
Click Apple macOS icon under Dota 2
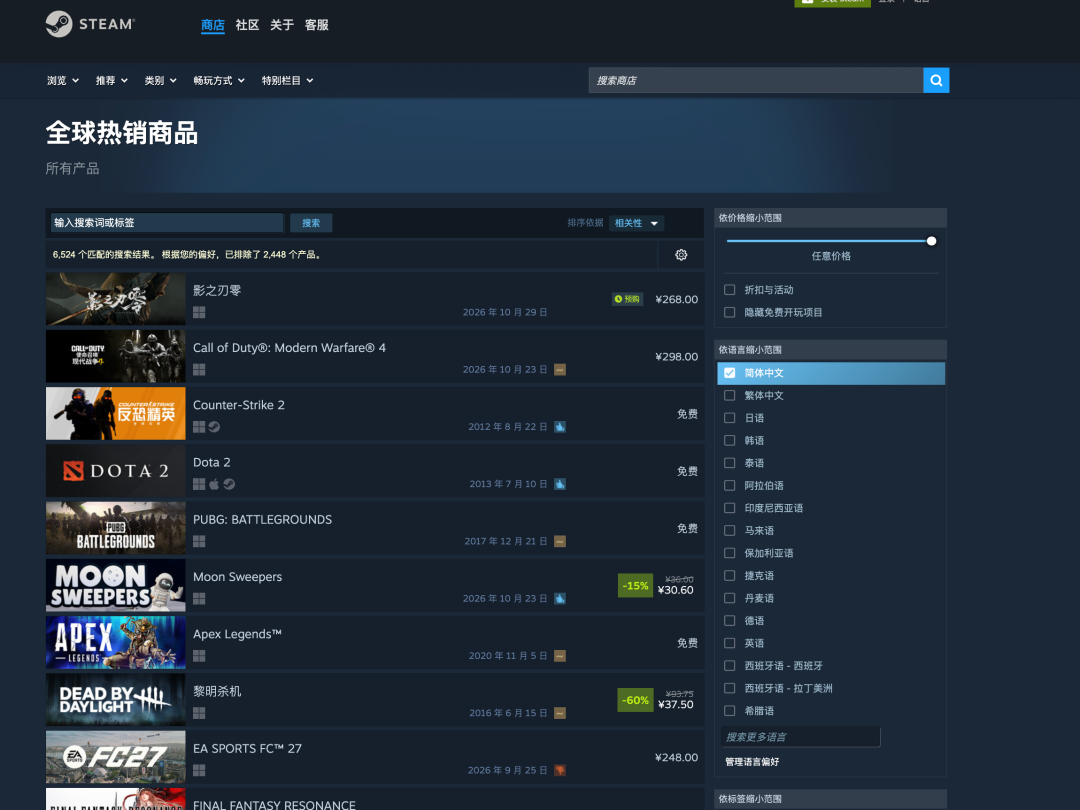pos(214,484)
